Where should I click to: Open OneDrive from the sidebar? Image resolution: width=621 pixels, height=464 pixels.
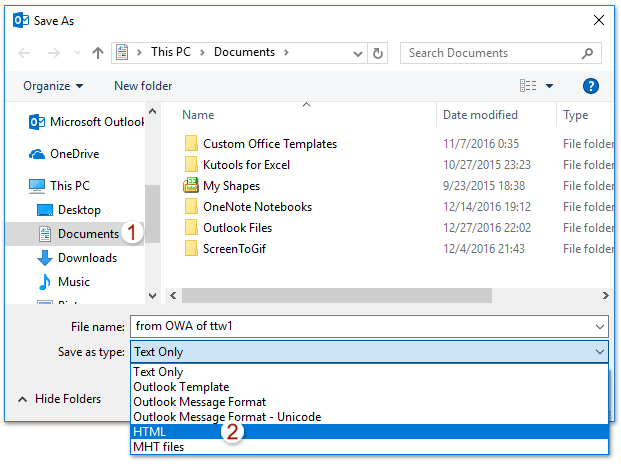[64, 154]
